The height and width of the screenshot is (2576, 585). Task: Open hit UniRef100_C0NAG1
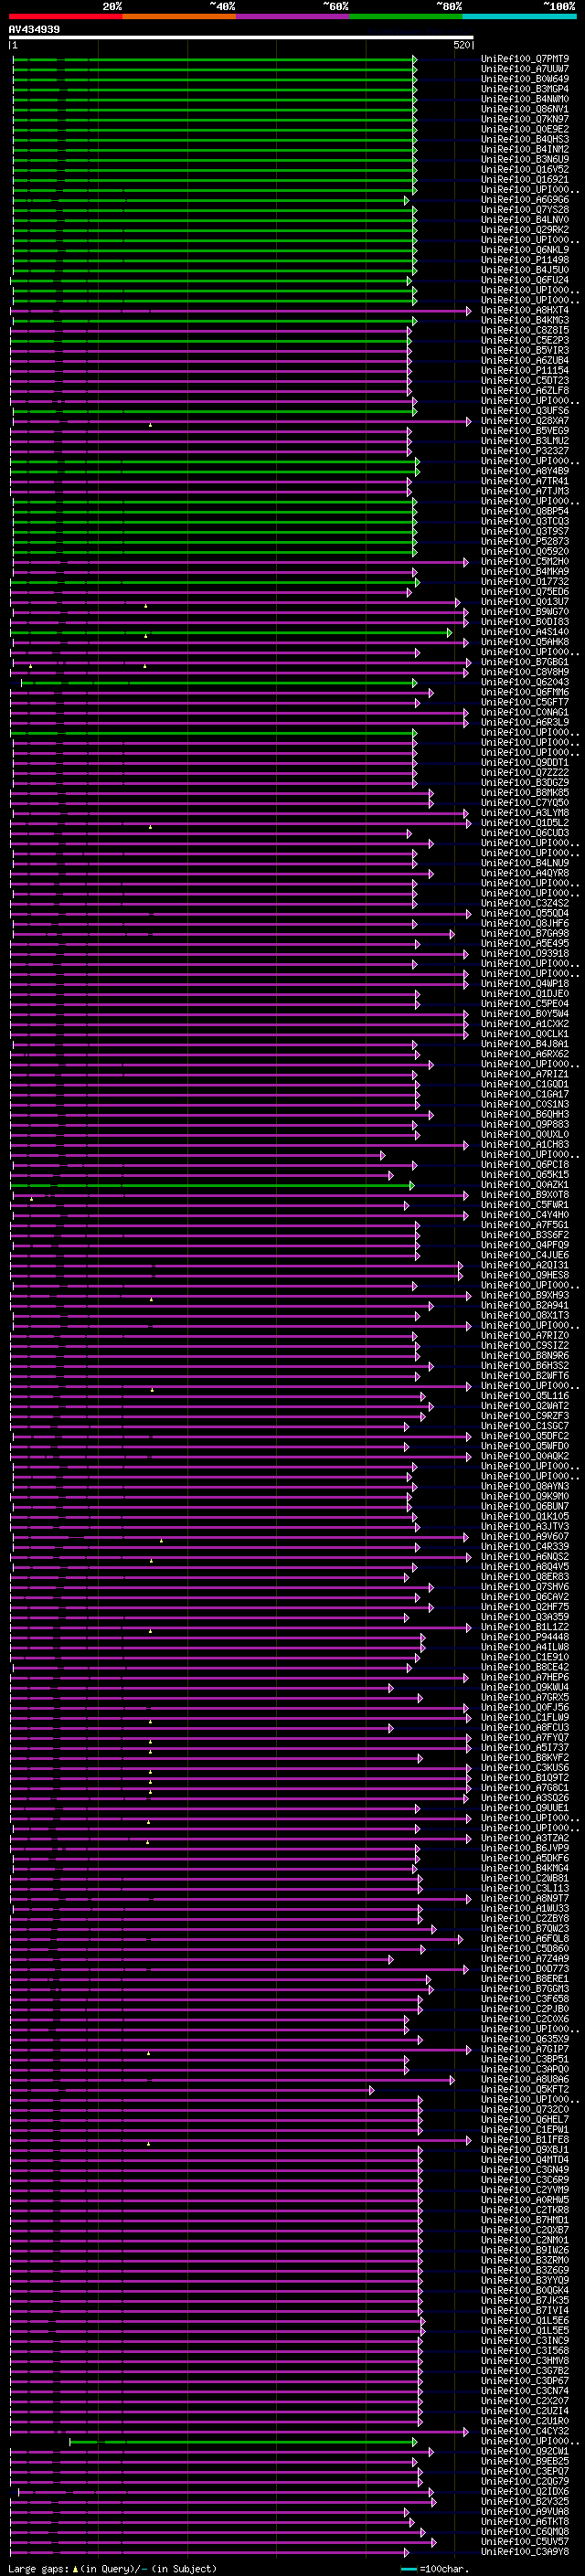coord(525,712)
